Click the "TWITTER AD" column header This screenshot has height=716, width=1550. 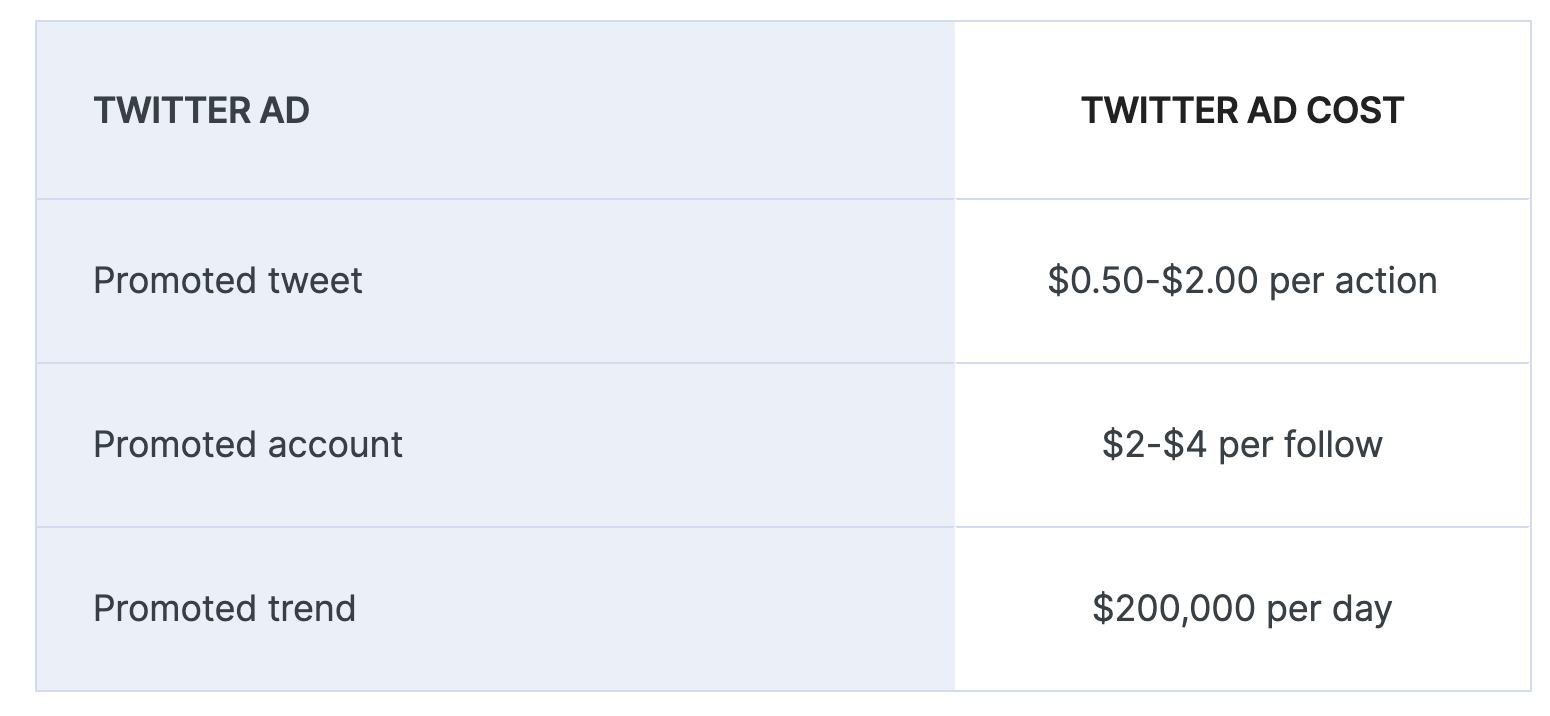[201, 110]
